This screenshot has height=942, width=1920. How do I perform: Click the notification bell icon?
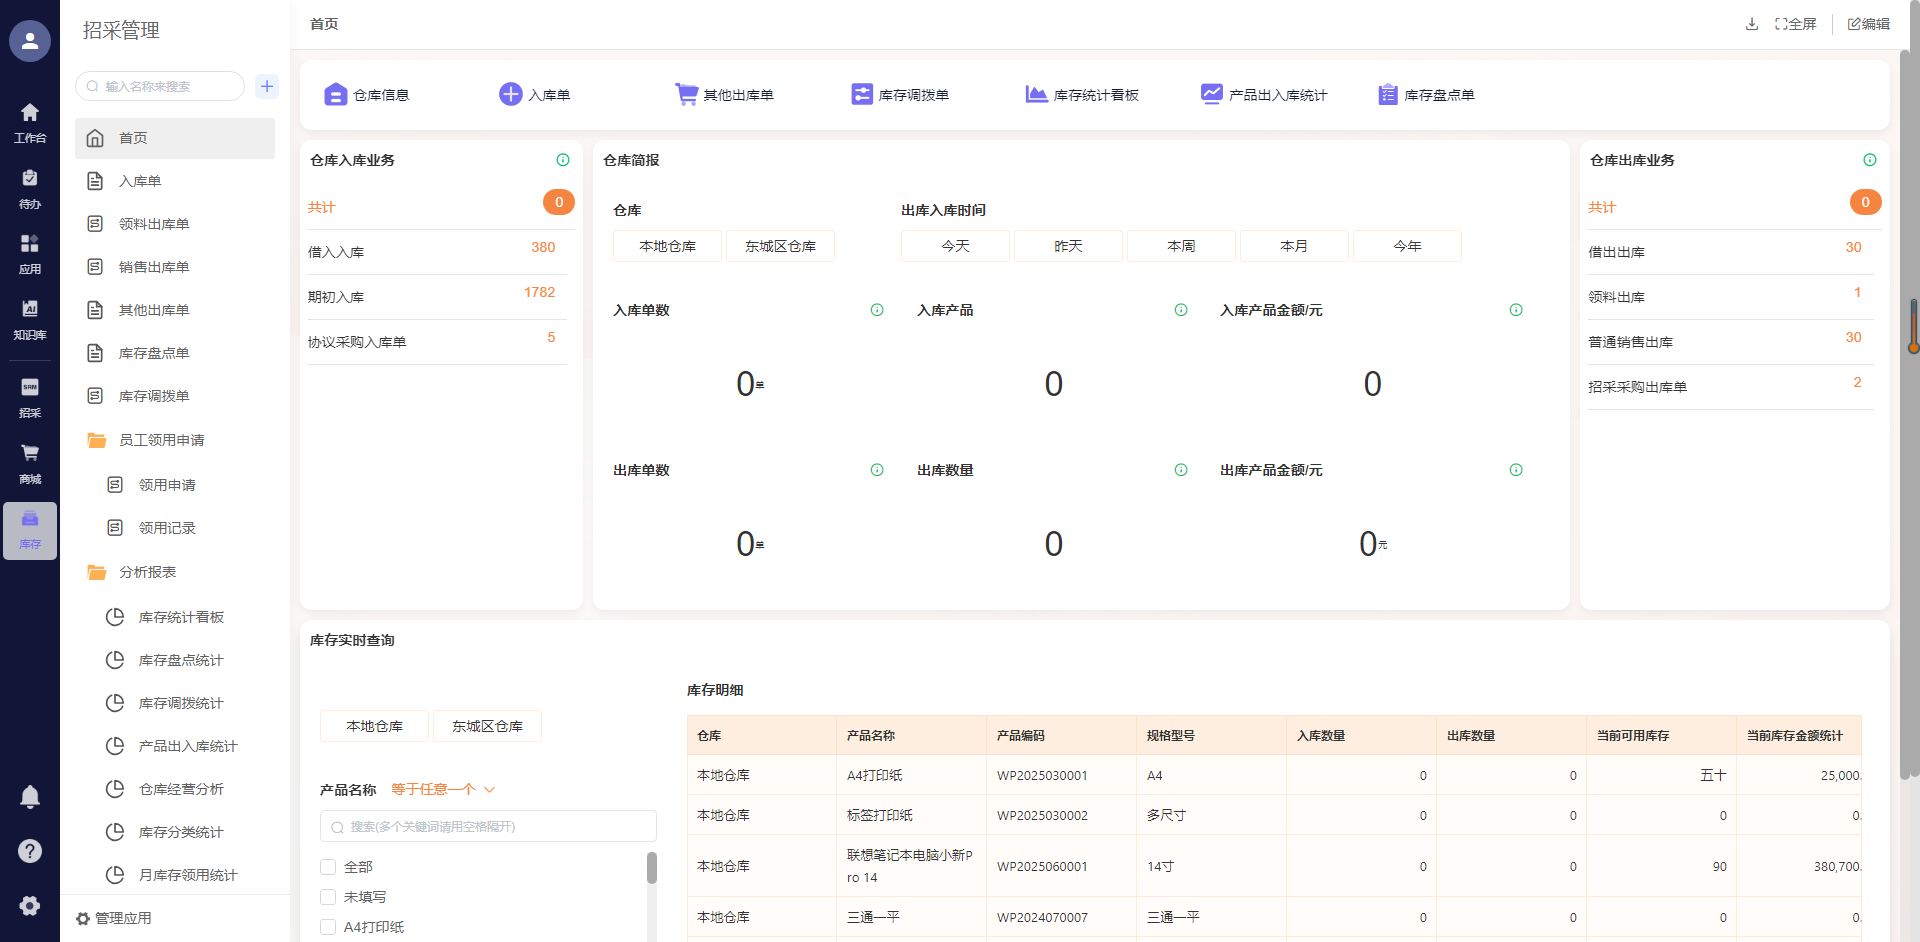[x=30, y=797]
